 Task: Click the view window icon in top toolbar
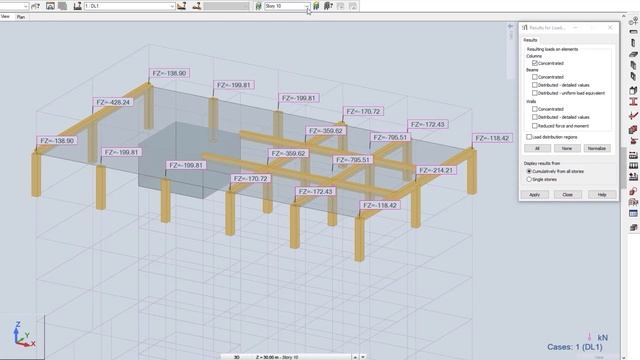click(50, 6)
